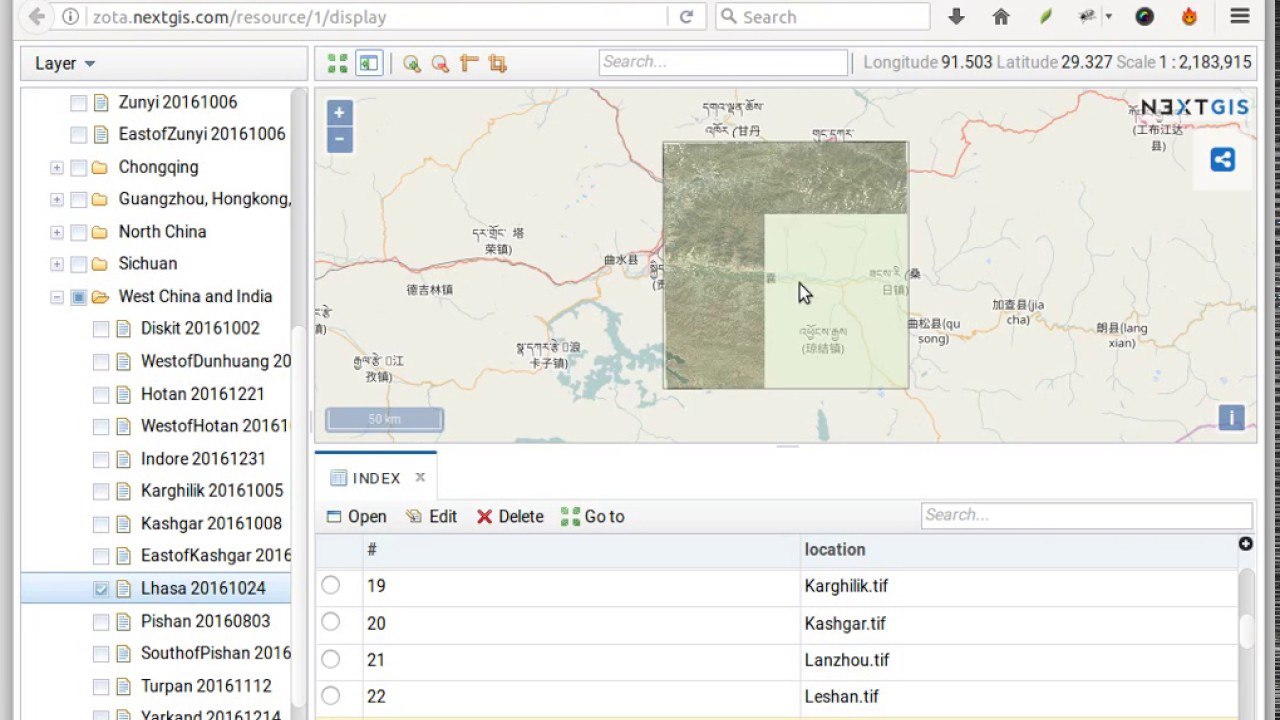
Task: Open the browser hamburger menu
Action: (1240, 17)
